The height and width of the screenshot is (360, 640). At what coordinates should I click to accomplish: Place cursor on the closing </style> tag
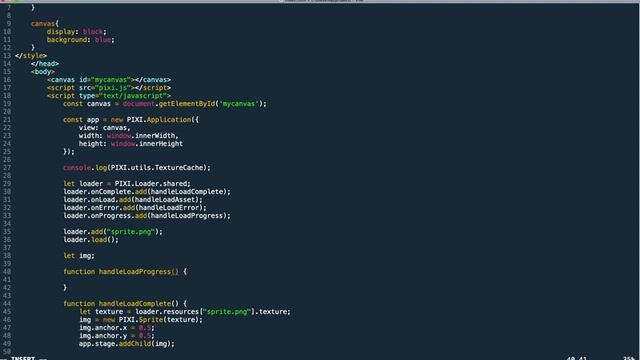tap(31, 56)
